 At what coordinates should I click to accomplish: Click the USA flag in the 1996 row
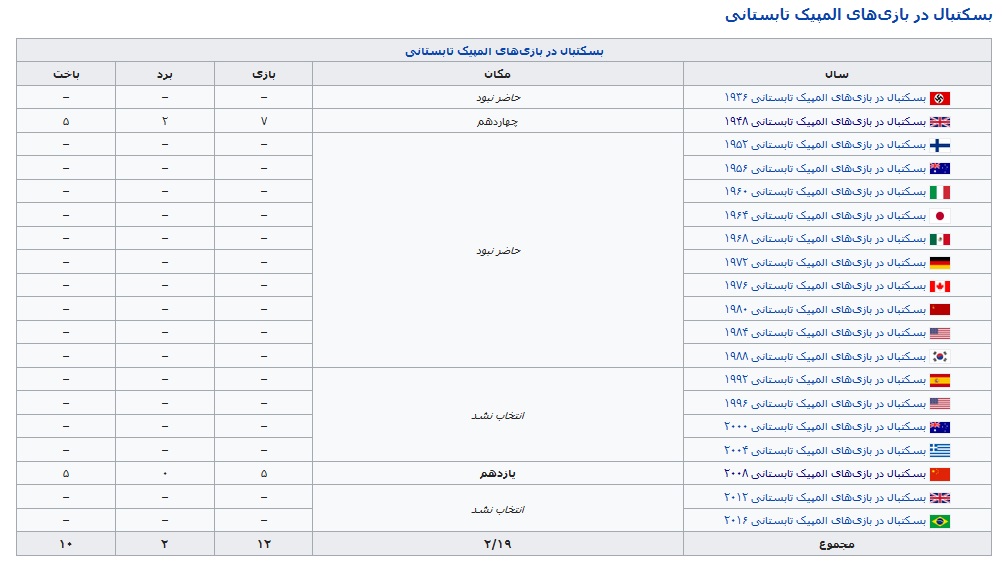[939, 404]
